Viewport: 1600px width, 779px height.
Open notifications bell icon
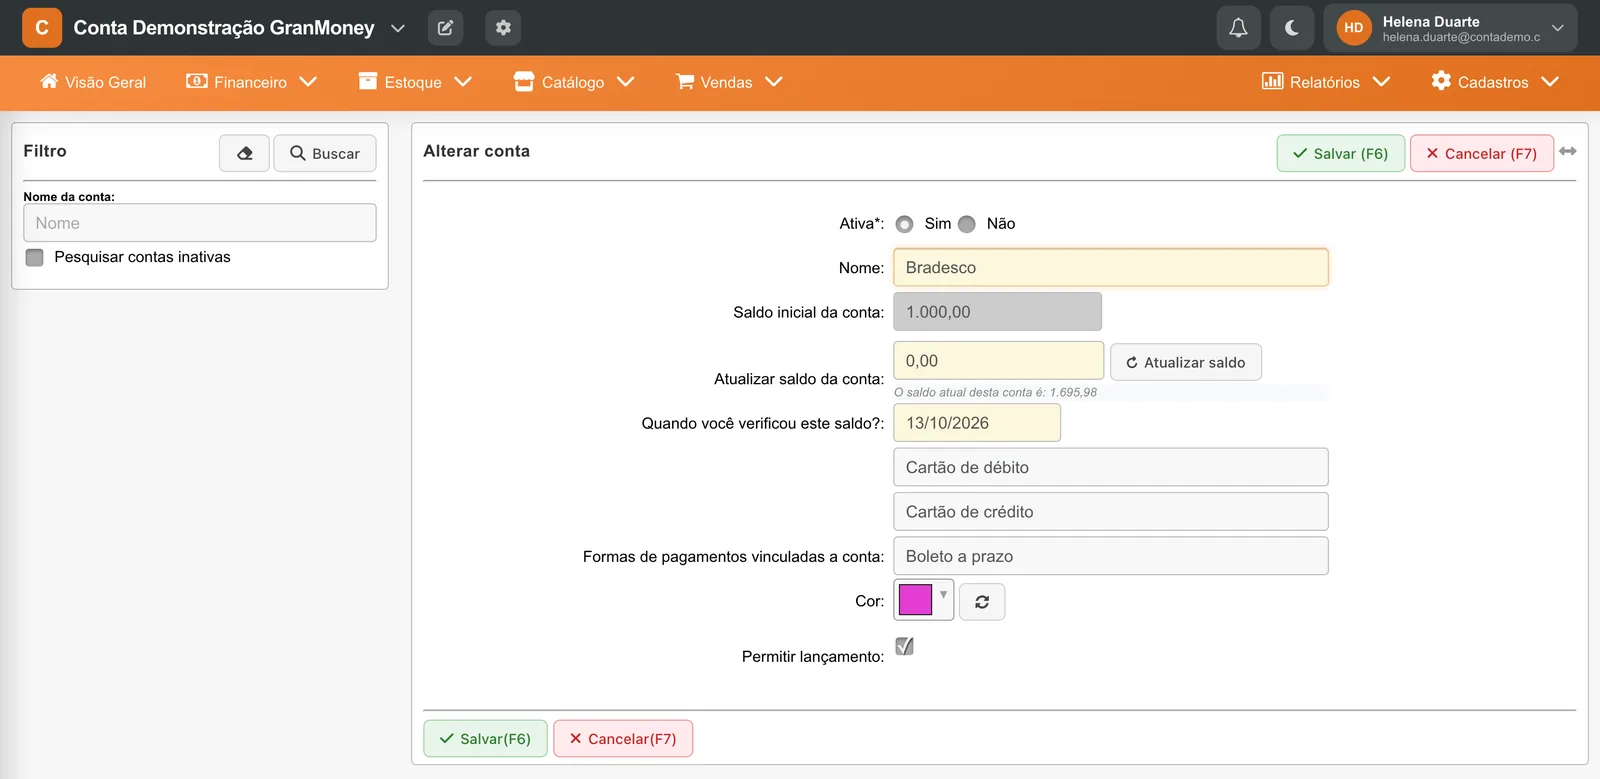point(1238,28)
